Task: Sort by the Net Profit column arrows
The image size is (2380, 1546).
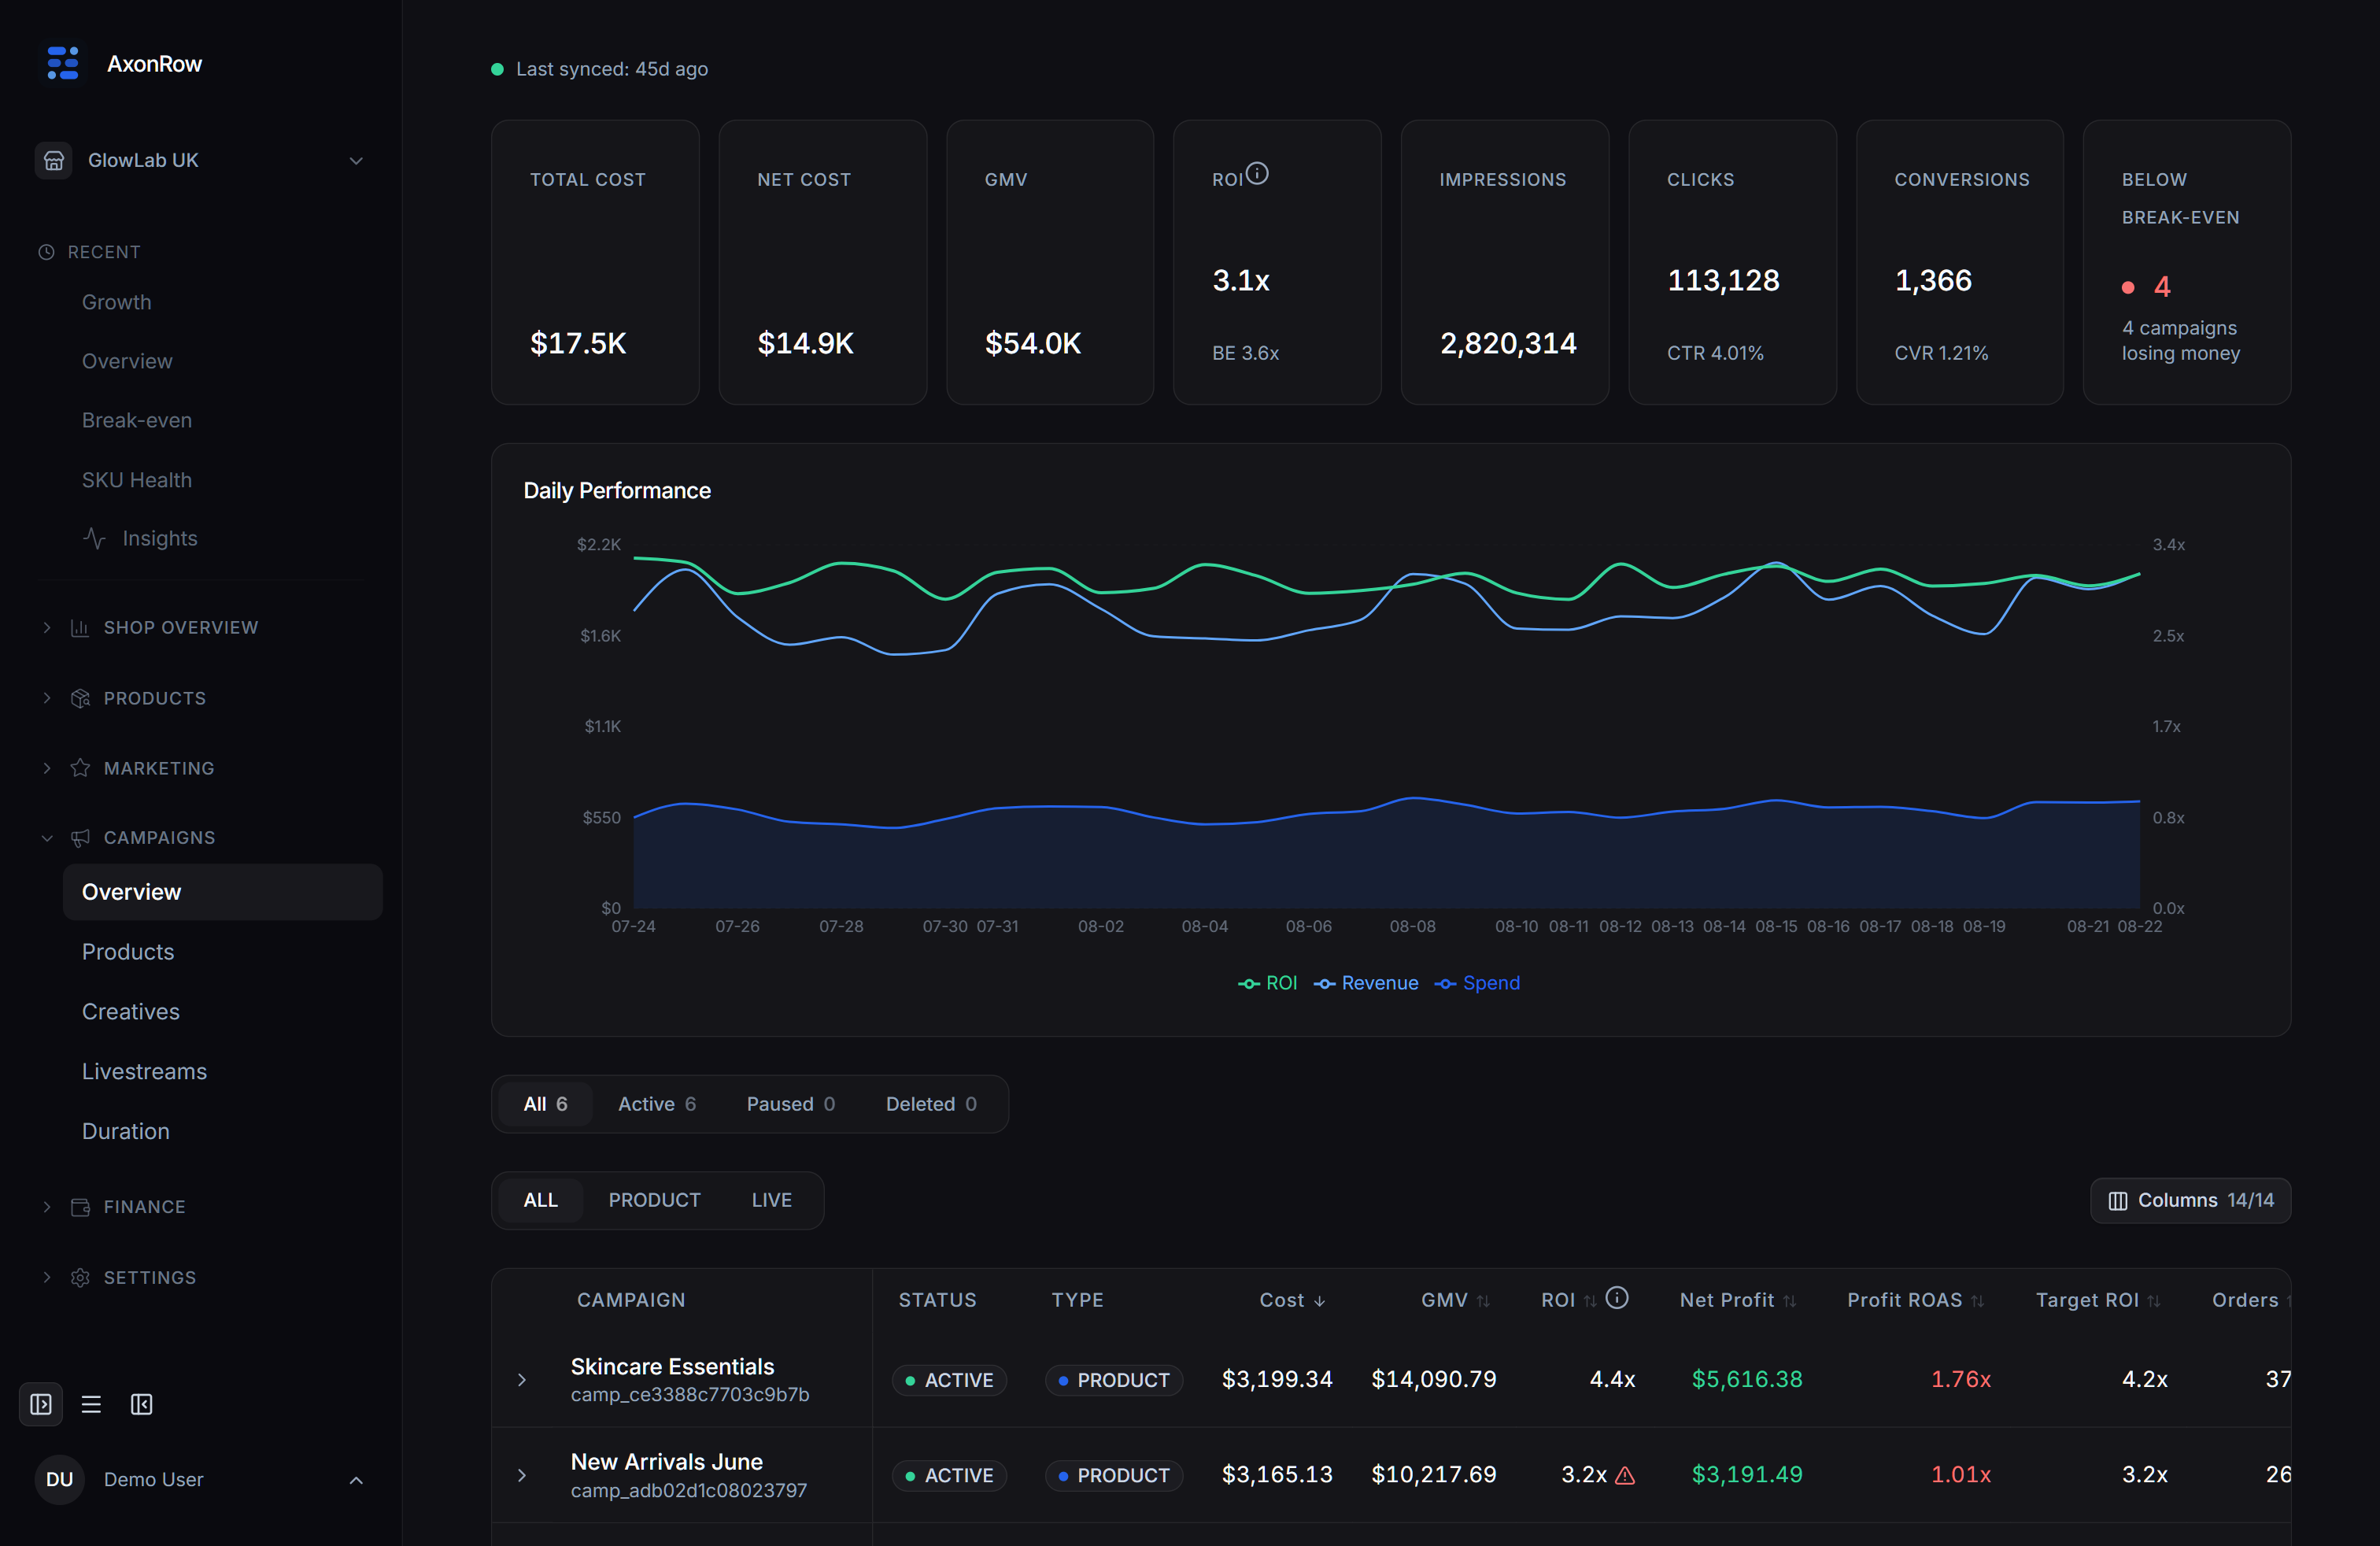Action: coord(1789,1301)
